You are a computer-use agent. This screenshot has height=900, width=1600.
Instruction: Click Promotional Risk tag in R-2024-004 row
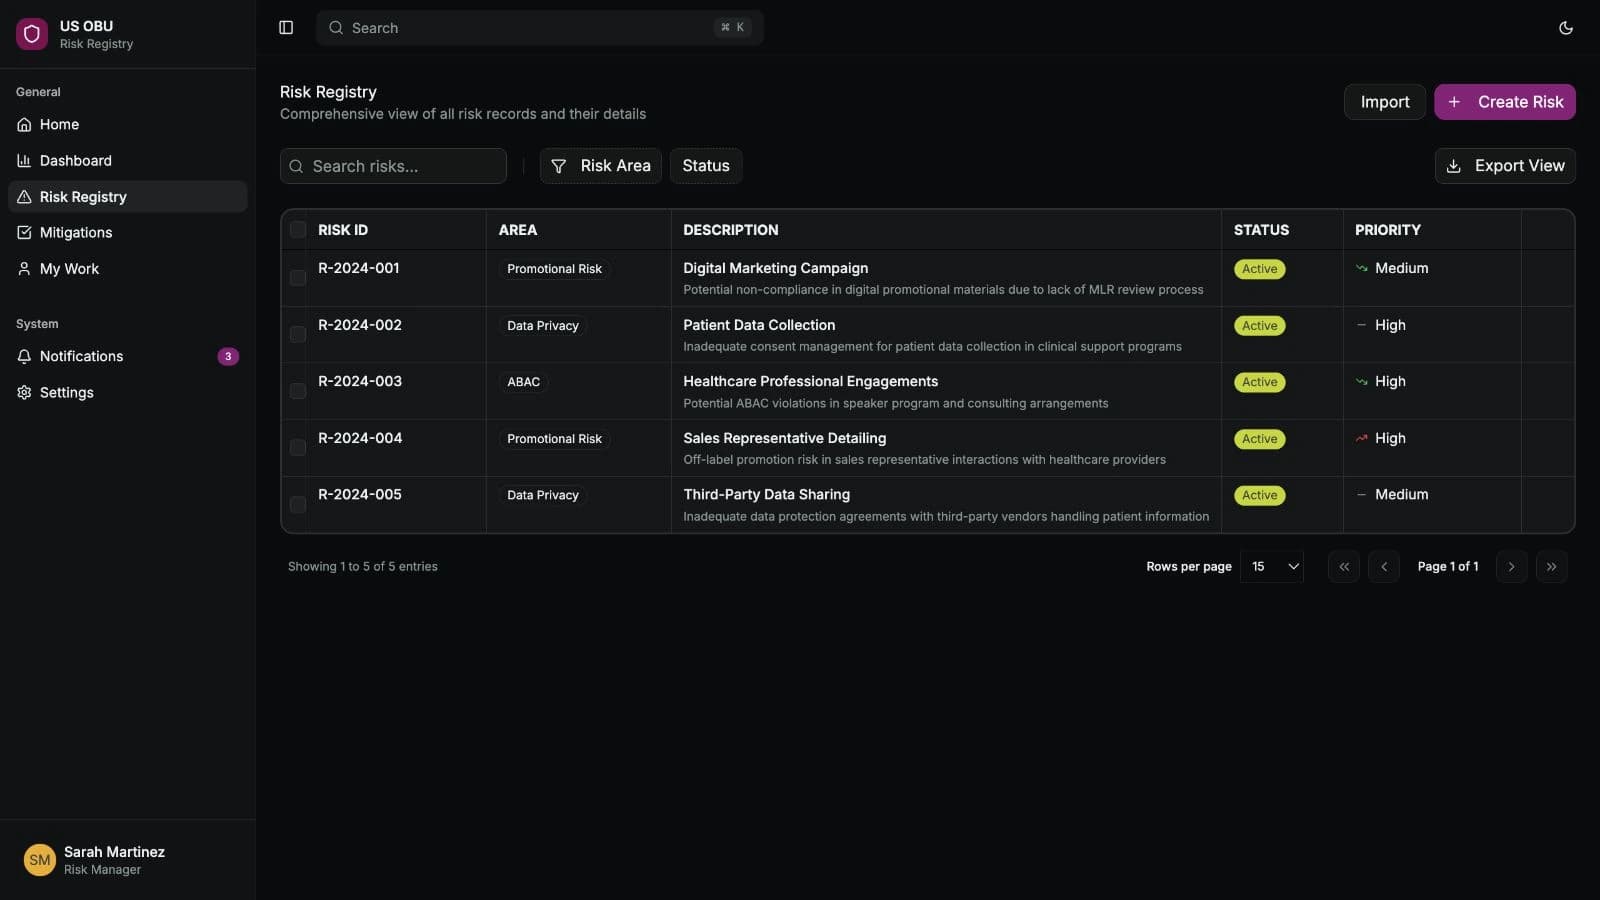(x=554, y=439)
